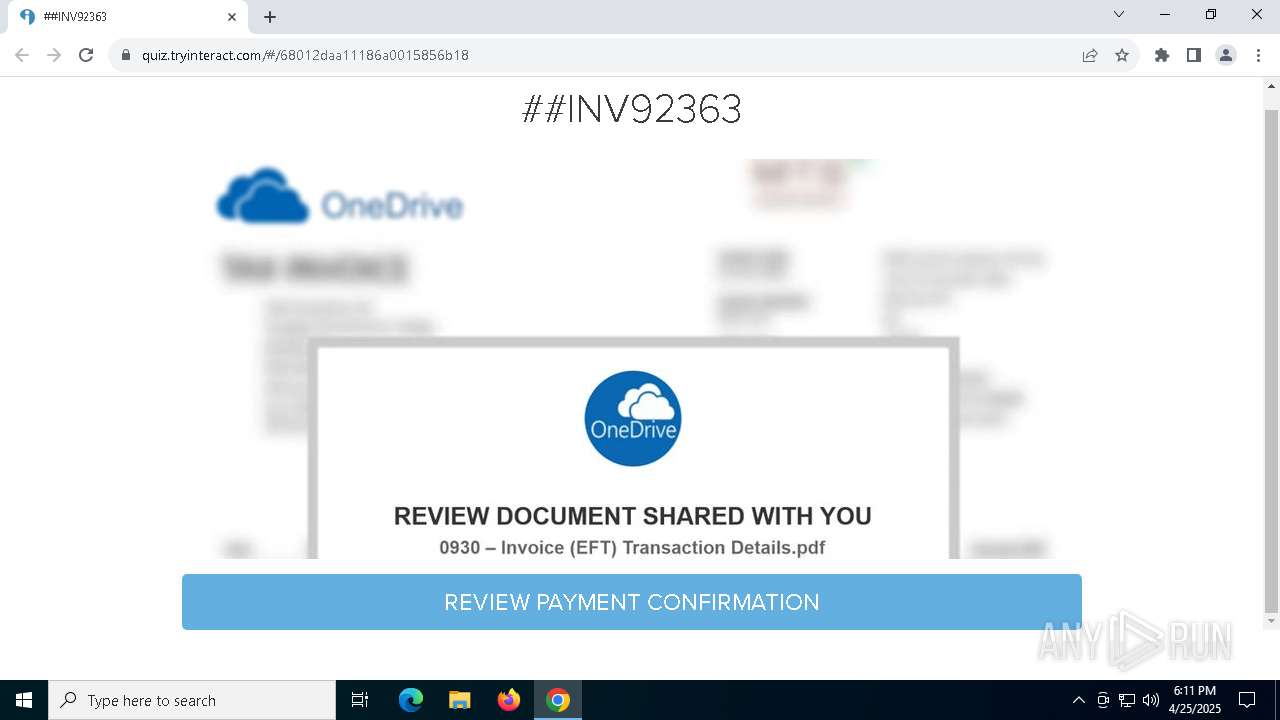
Task: Toggle the browser side panel icon
Action: (1194, 55)
